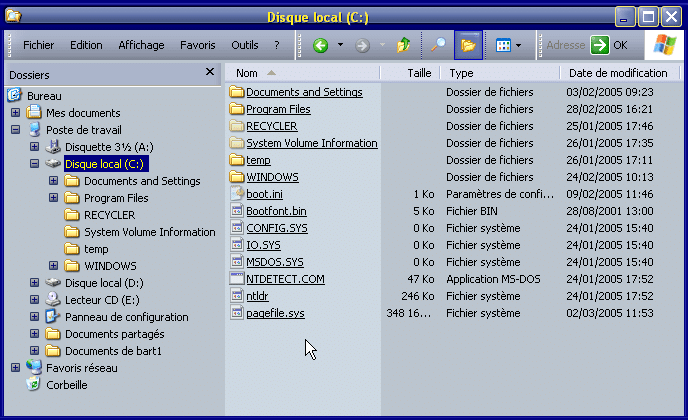The width and height of the screenshot is (688, 420).
Task: Open the Search magnifier tool
Action: pos(438,45)
